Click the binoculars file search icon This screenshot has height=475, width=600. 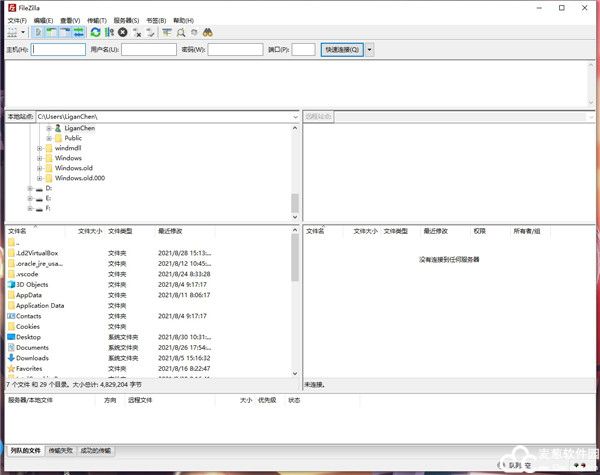[210, 32]
